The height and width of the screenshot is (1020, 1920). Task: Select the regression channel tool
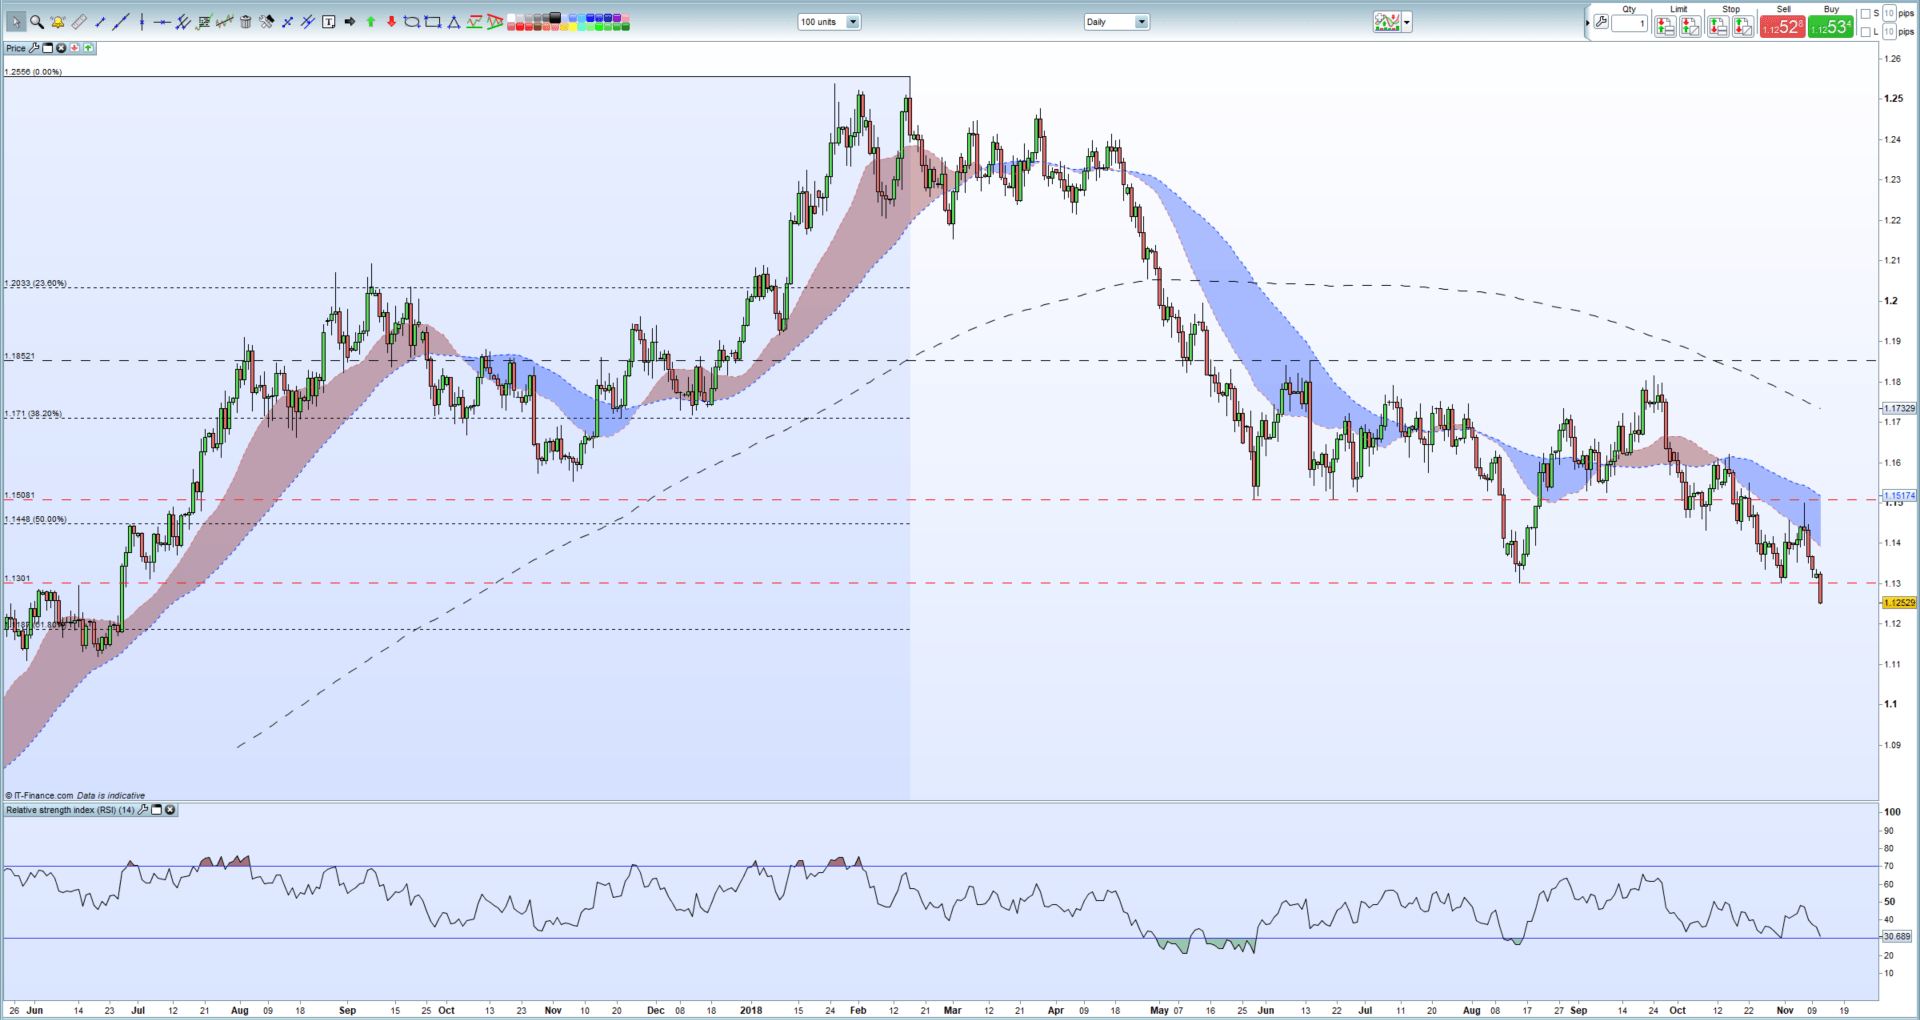coord(225,22)
